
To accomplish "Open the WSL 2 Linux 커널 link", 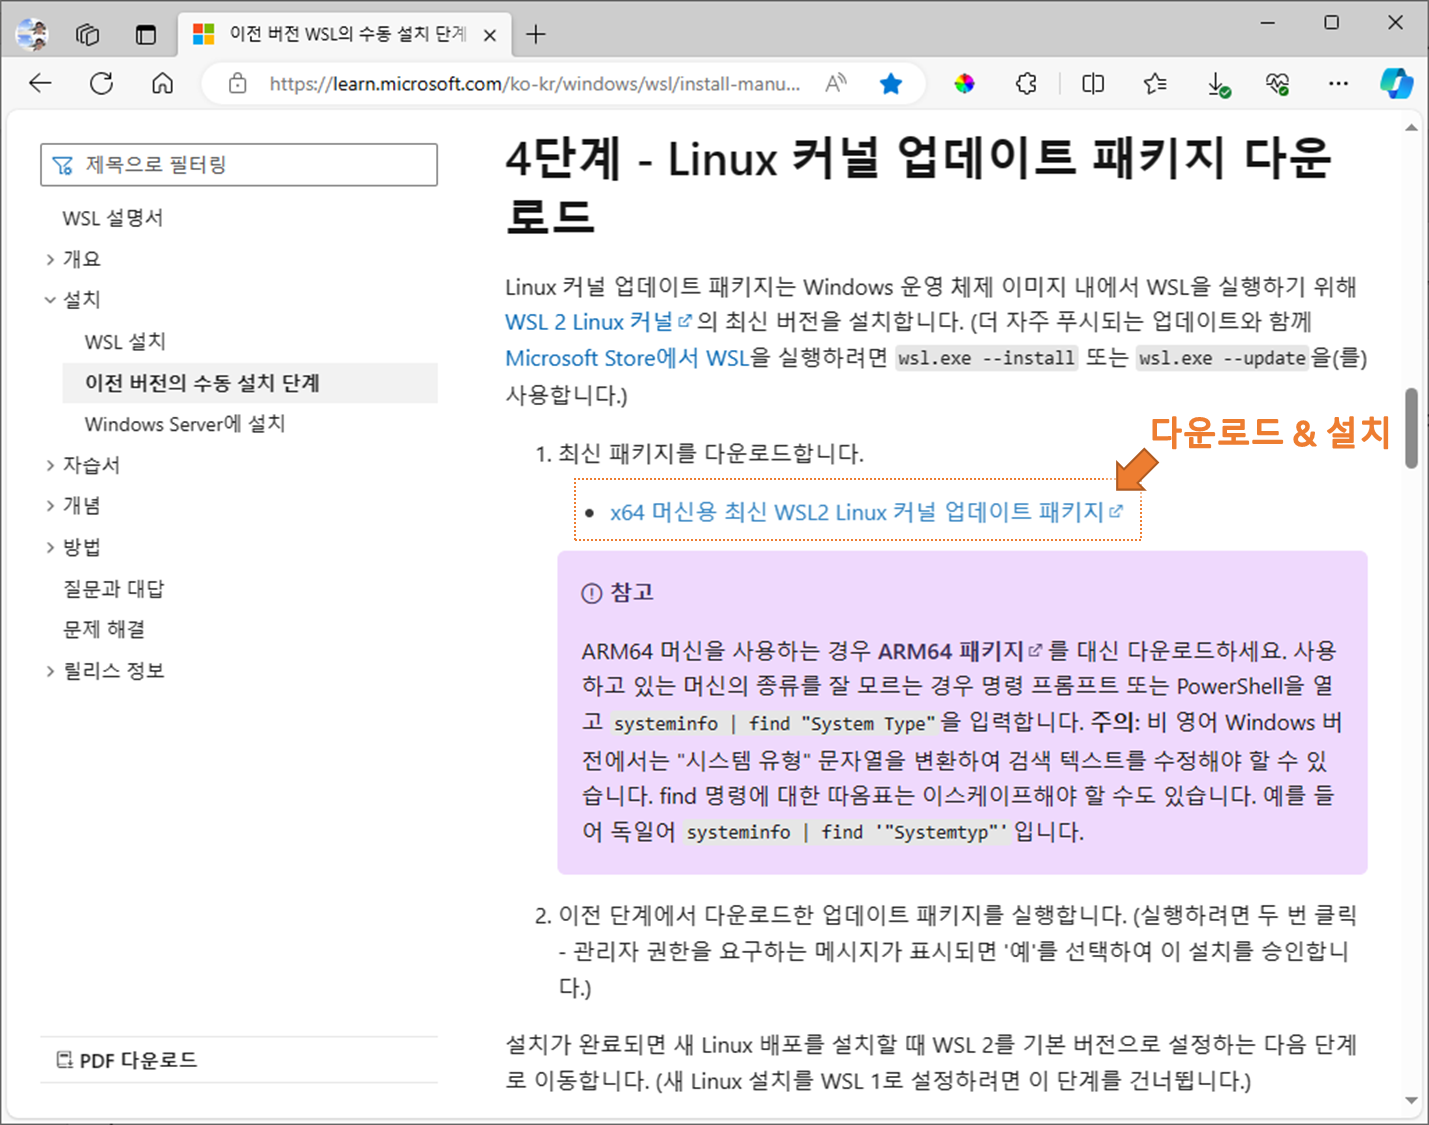I will coord(598,322).
